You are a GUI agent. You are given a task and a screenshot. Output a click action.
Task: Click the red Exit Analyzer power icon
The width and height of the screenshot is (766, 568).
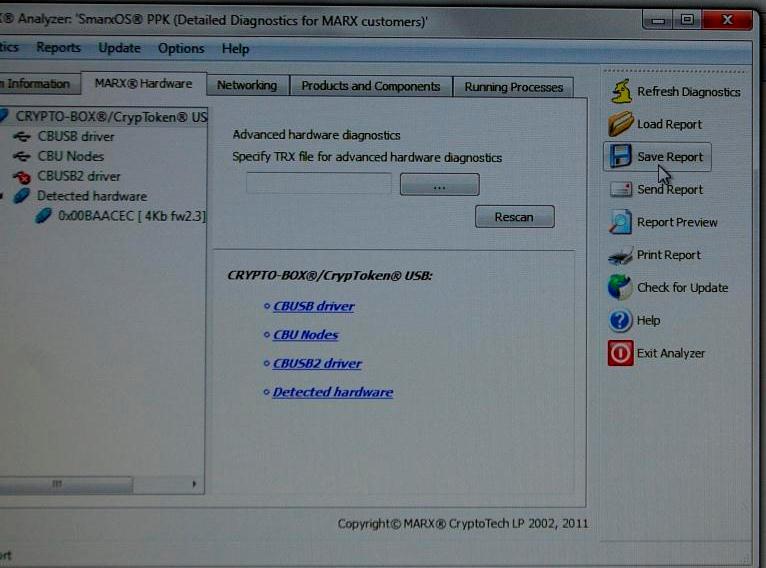point(620,353)
